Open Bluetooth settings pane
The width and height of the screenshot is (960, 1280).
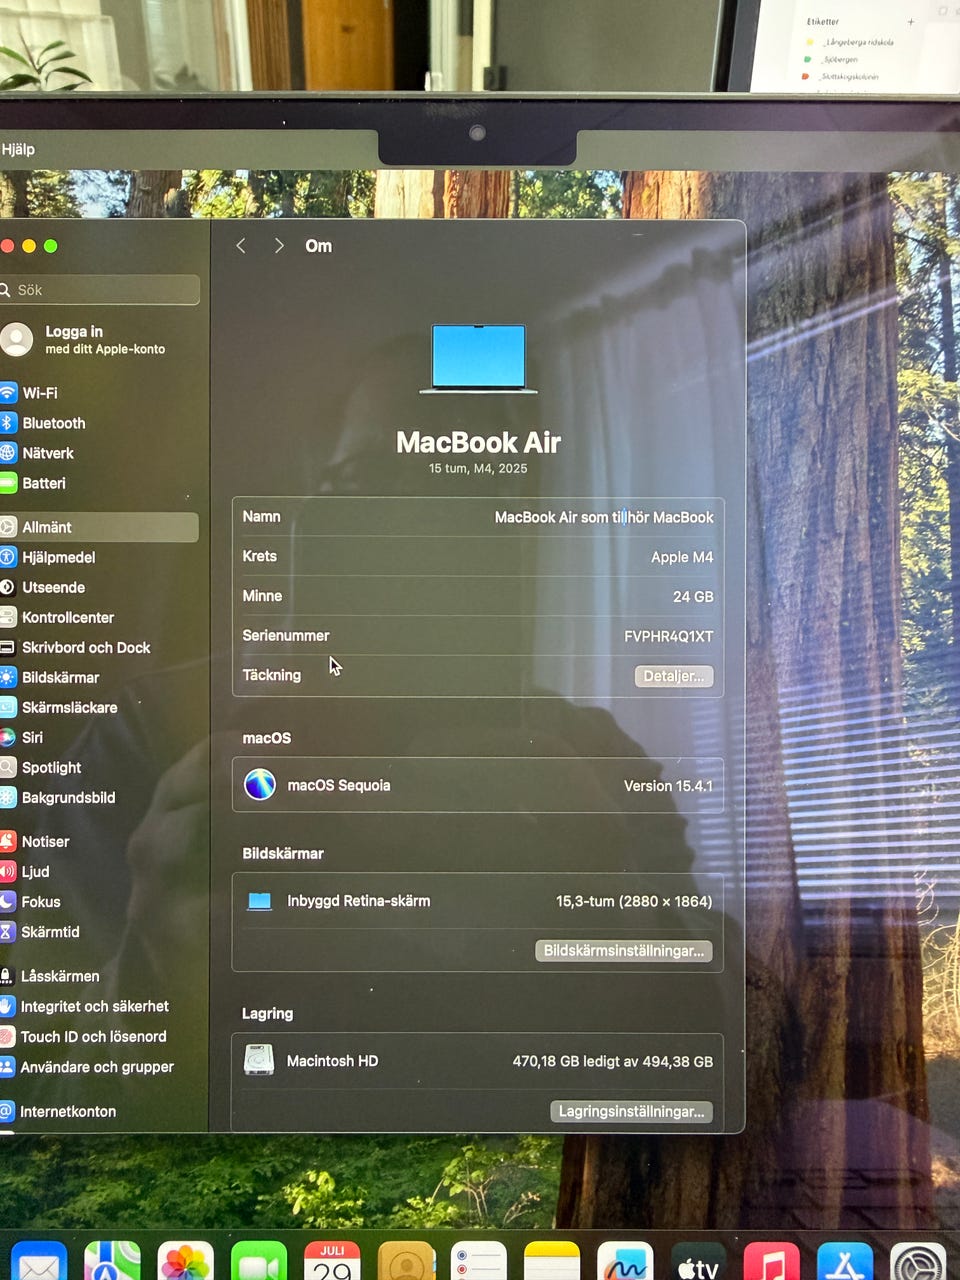(43, 423)
